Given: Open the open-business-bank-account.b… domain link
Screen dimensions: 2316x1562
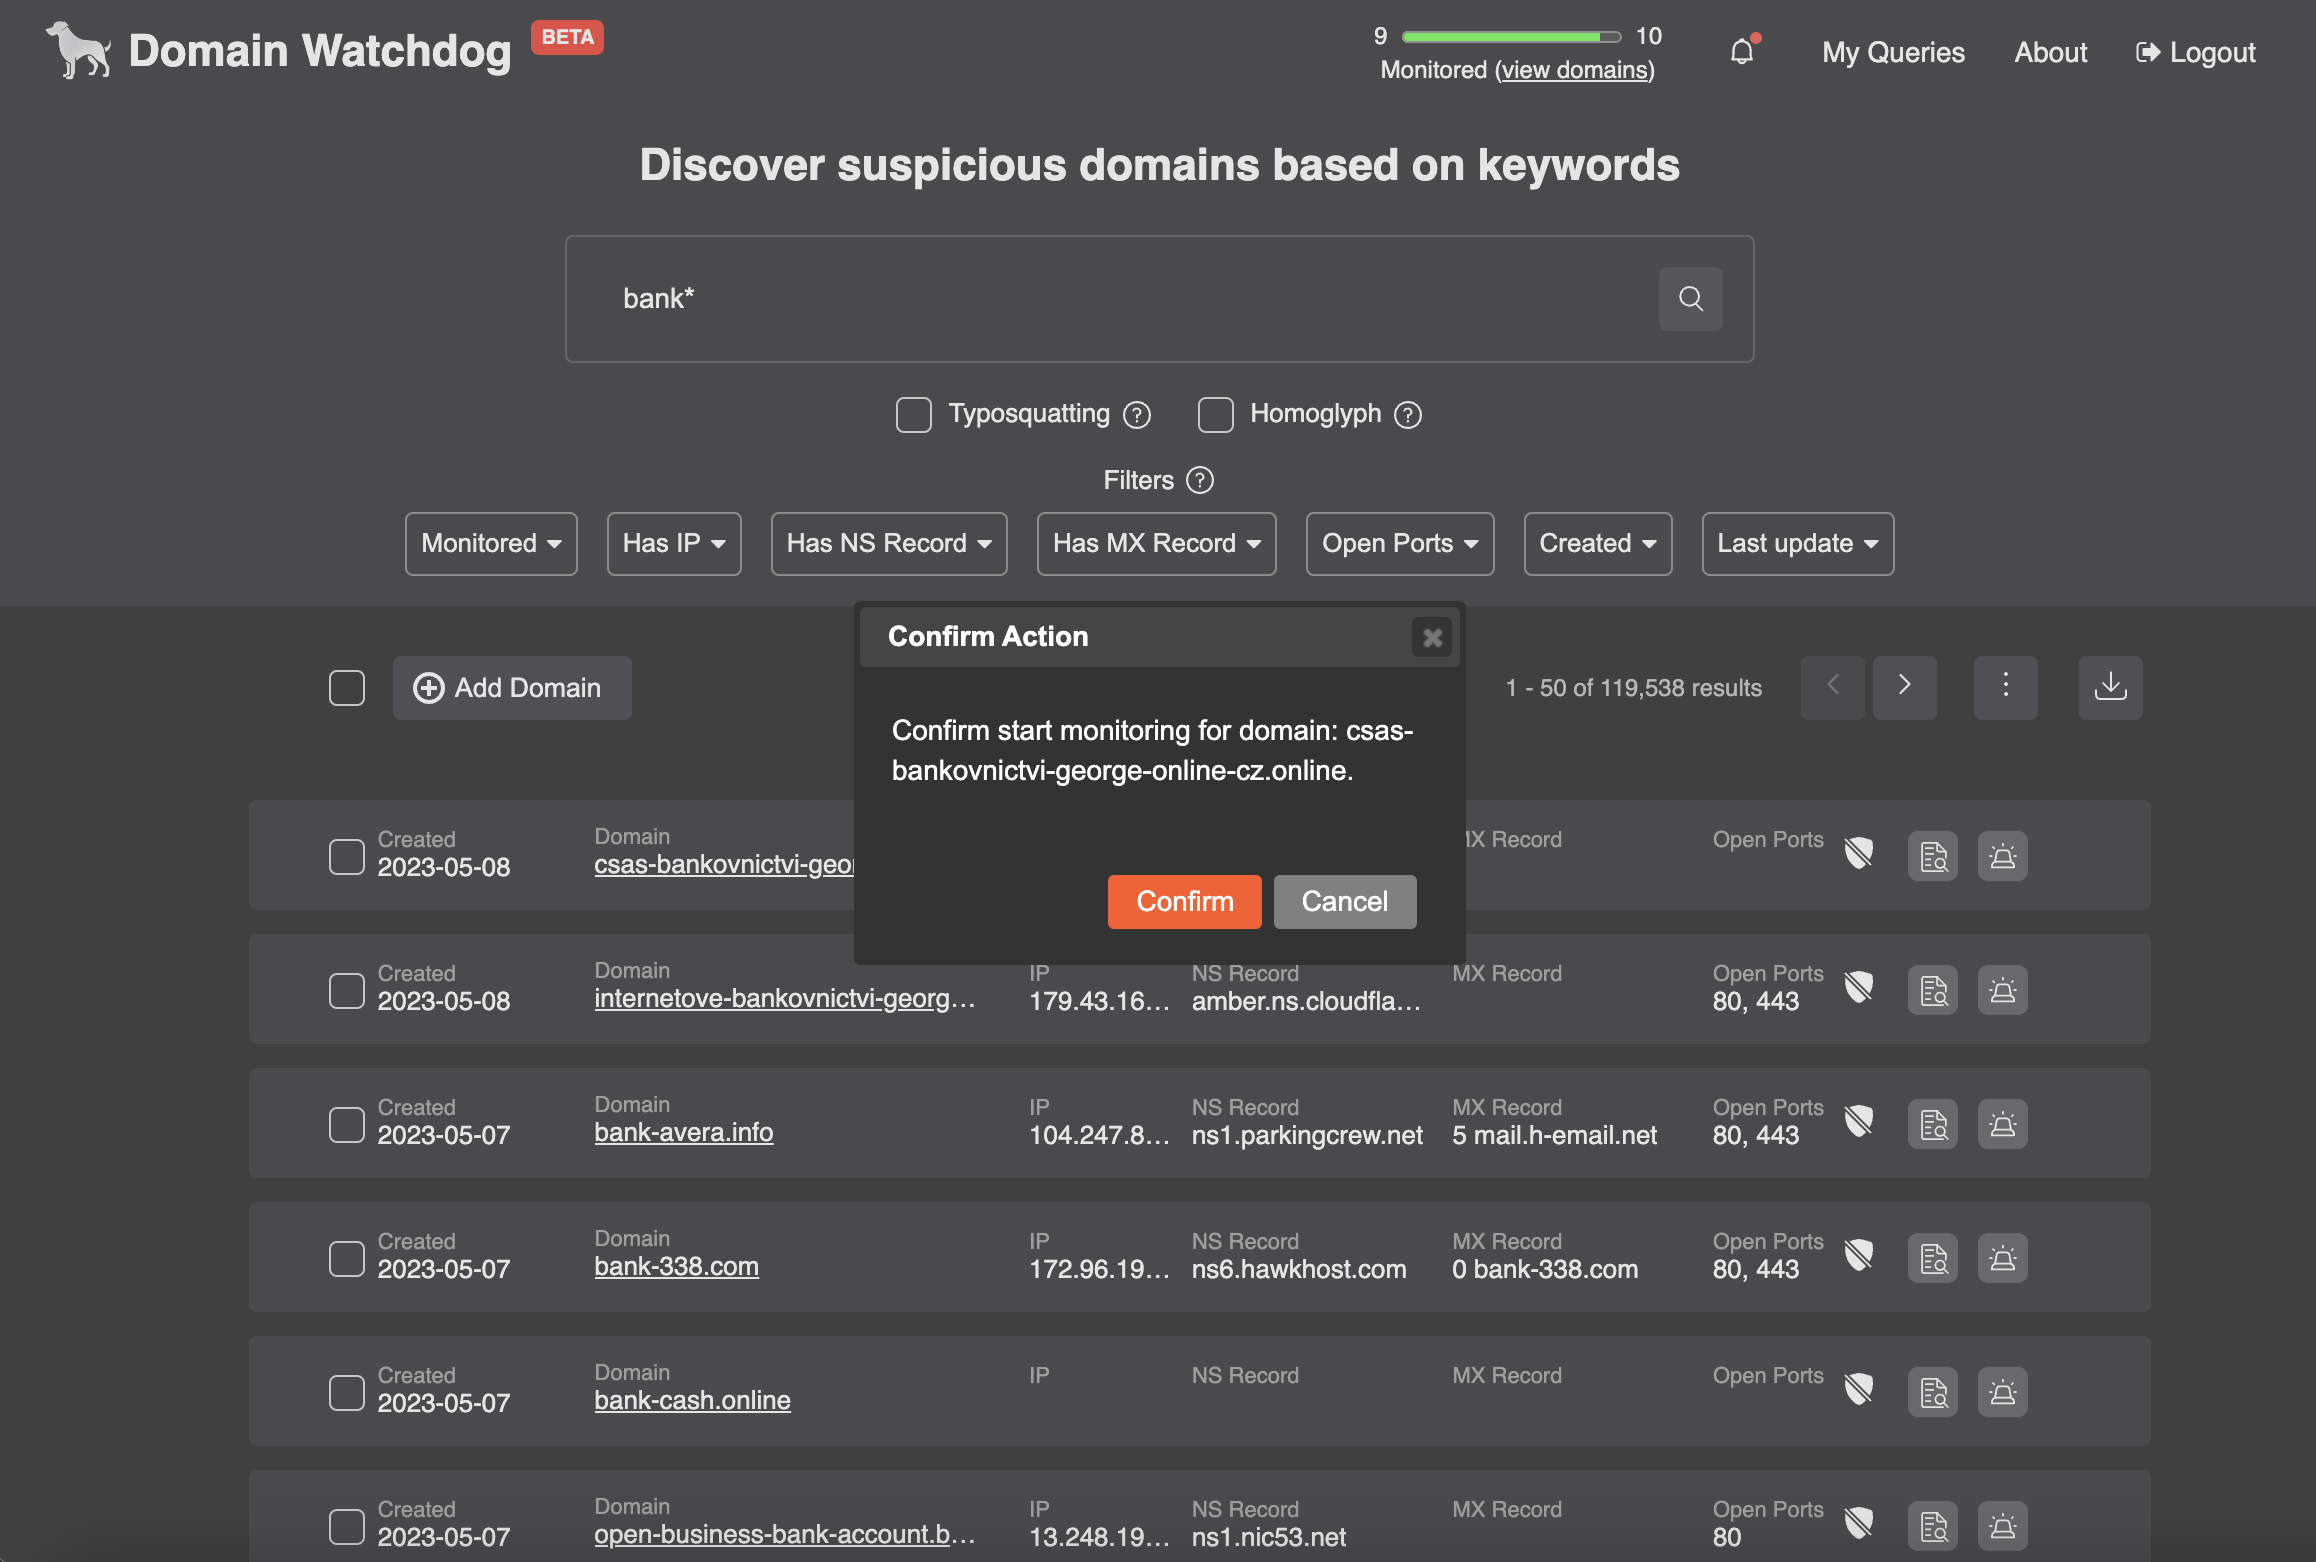Looking at the screenshot, I should click(785, 1535).
